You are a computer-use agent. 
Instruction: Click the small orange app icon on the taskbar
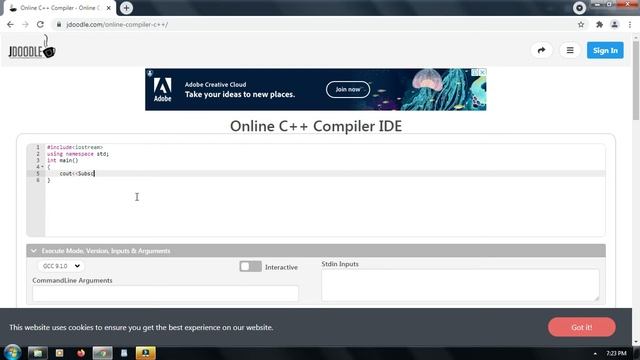tap(60, 353)
